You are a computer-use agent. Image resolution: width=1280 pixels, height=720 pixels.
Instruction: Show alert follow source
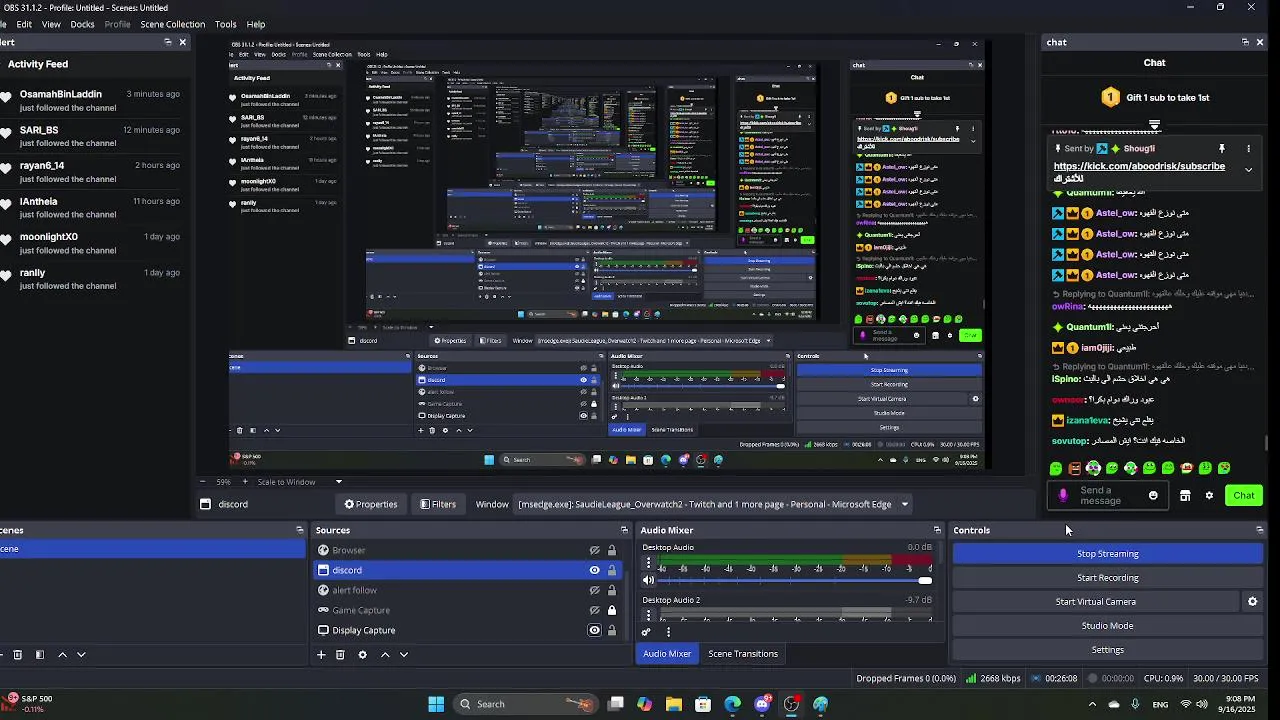pyautogui.click(x=594, y=590)
